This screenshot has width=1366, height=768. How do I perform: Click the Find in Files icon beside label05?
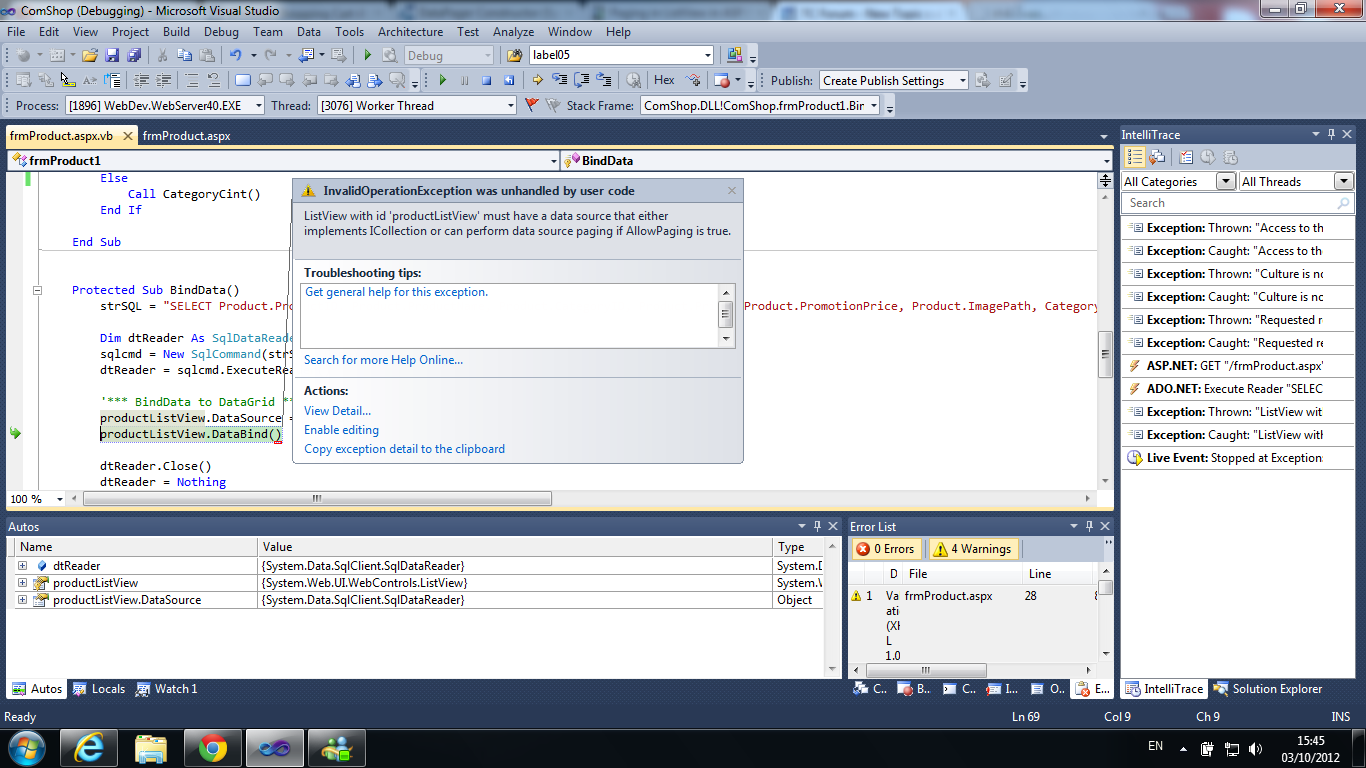click(514, 56)
